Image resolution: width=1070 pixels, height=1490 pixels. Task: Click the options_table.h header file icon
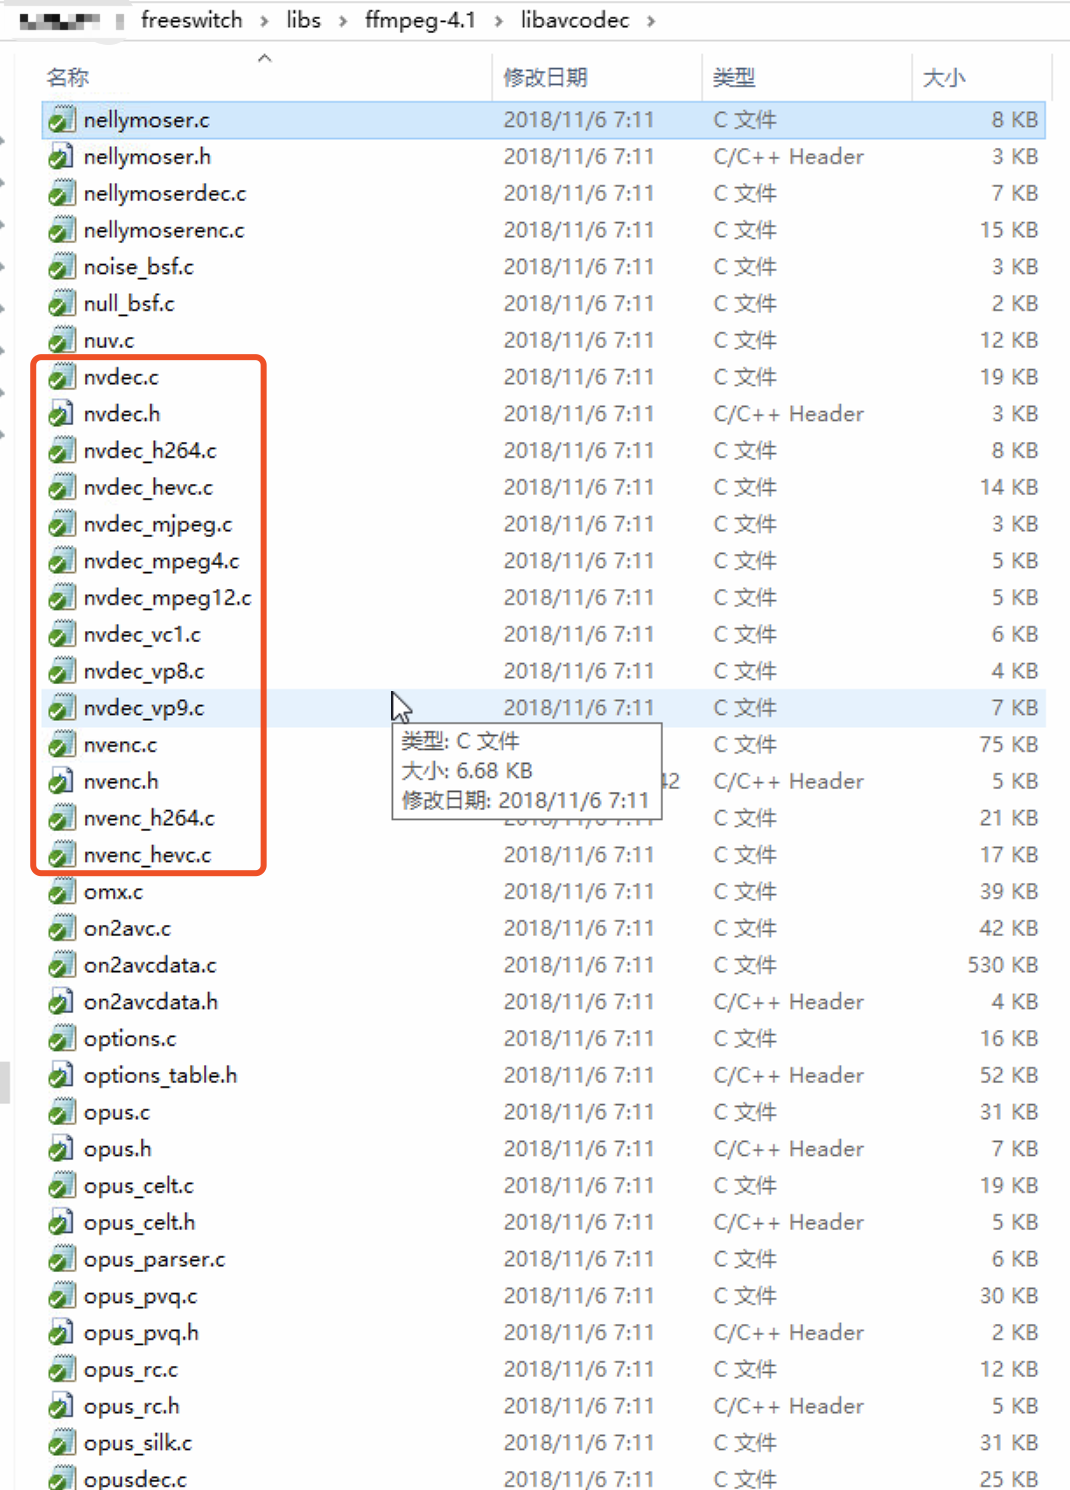point(60,1075)
